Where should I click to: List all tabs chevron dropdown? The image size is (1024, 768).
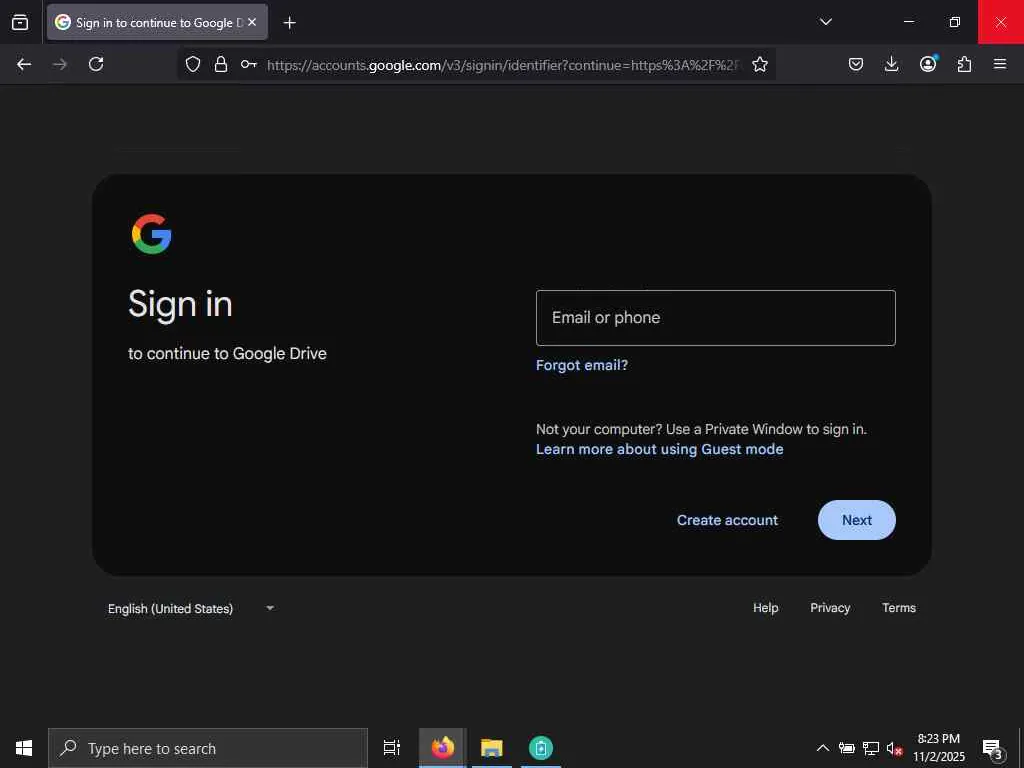pos(825,22)
